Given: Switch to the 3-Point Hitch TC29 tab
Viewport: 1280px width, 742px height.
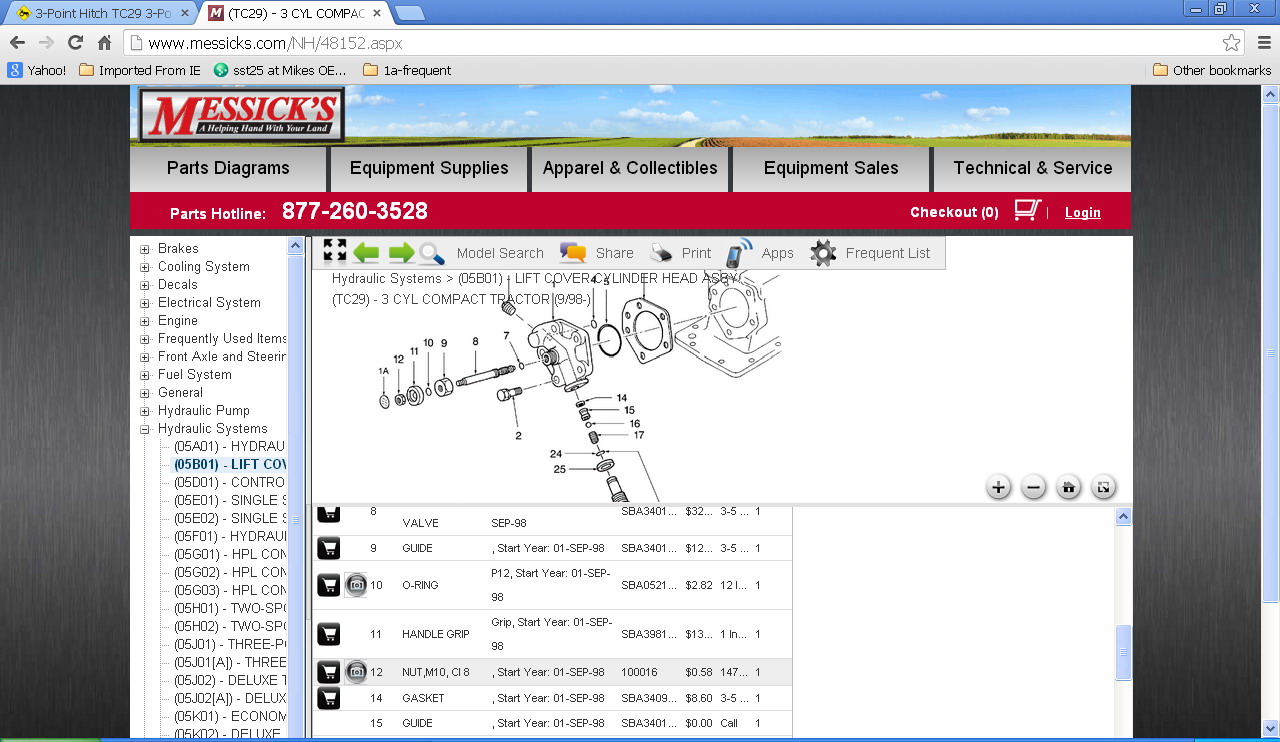Looking at the screenshot, I should tap(101, 13).
